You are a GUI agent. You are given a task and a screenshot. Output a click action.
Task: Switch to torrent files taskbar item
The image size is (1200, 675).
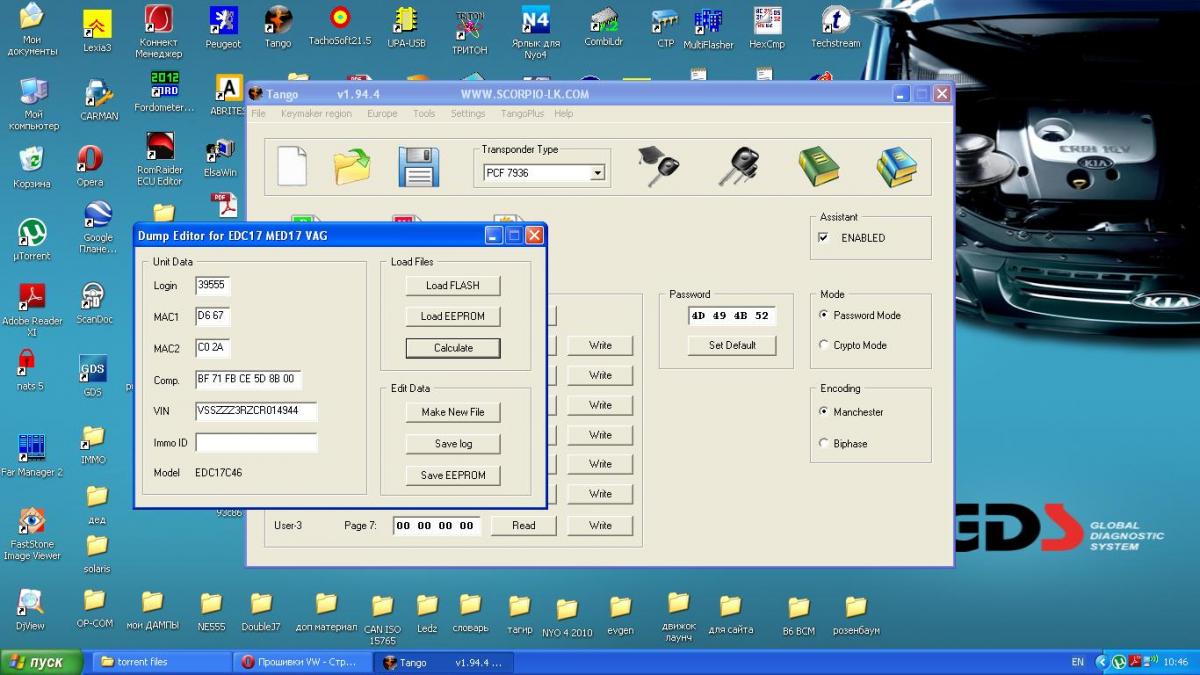coord(162,662)
